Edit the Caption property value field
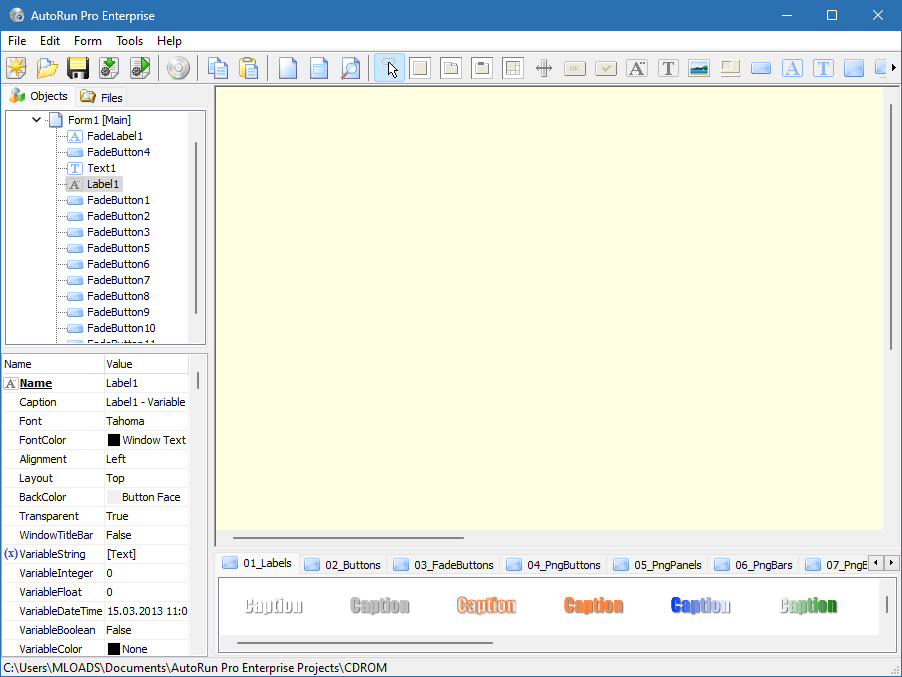This screenshot has width=902, height=677. click(146, 402)
